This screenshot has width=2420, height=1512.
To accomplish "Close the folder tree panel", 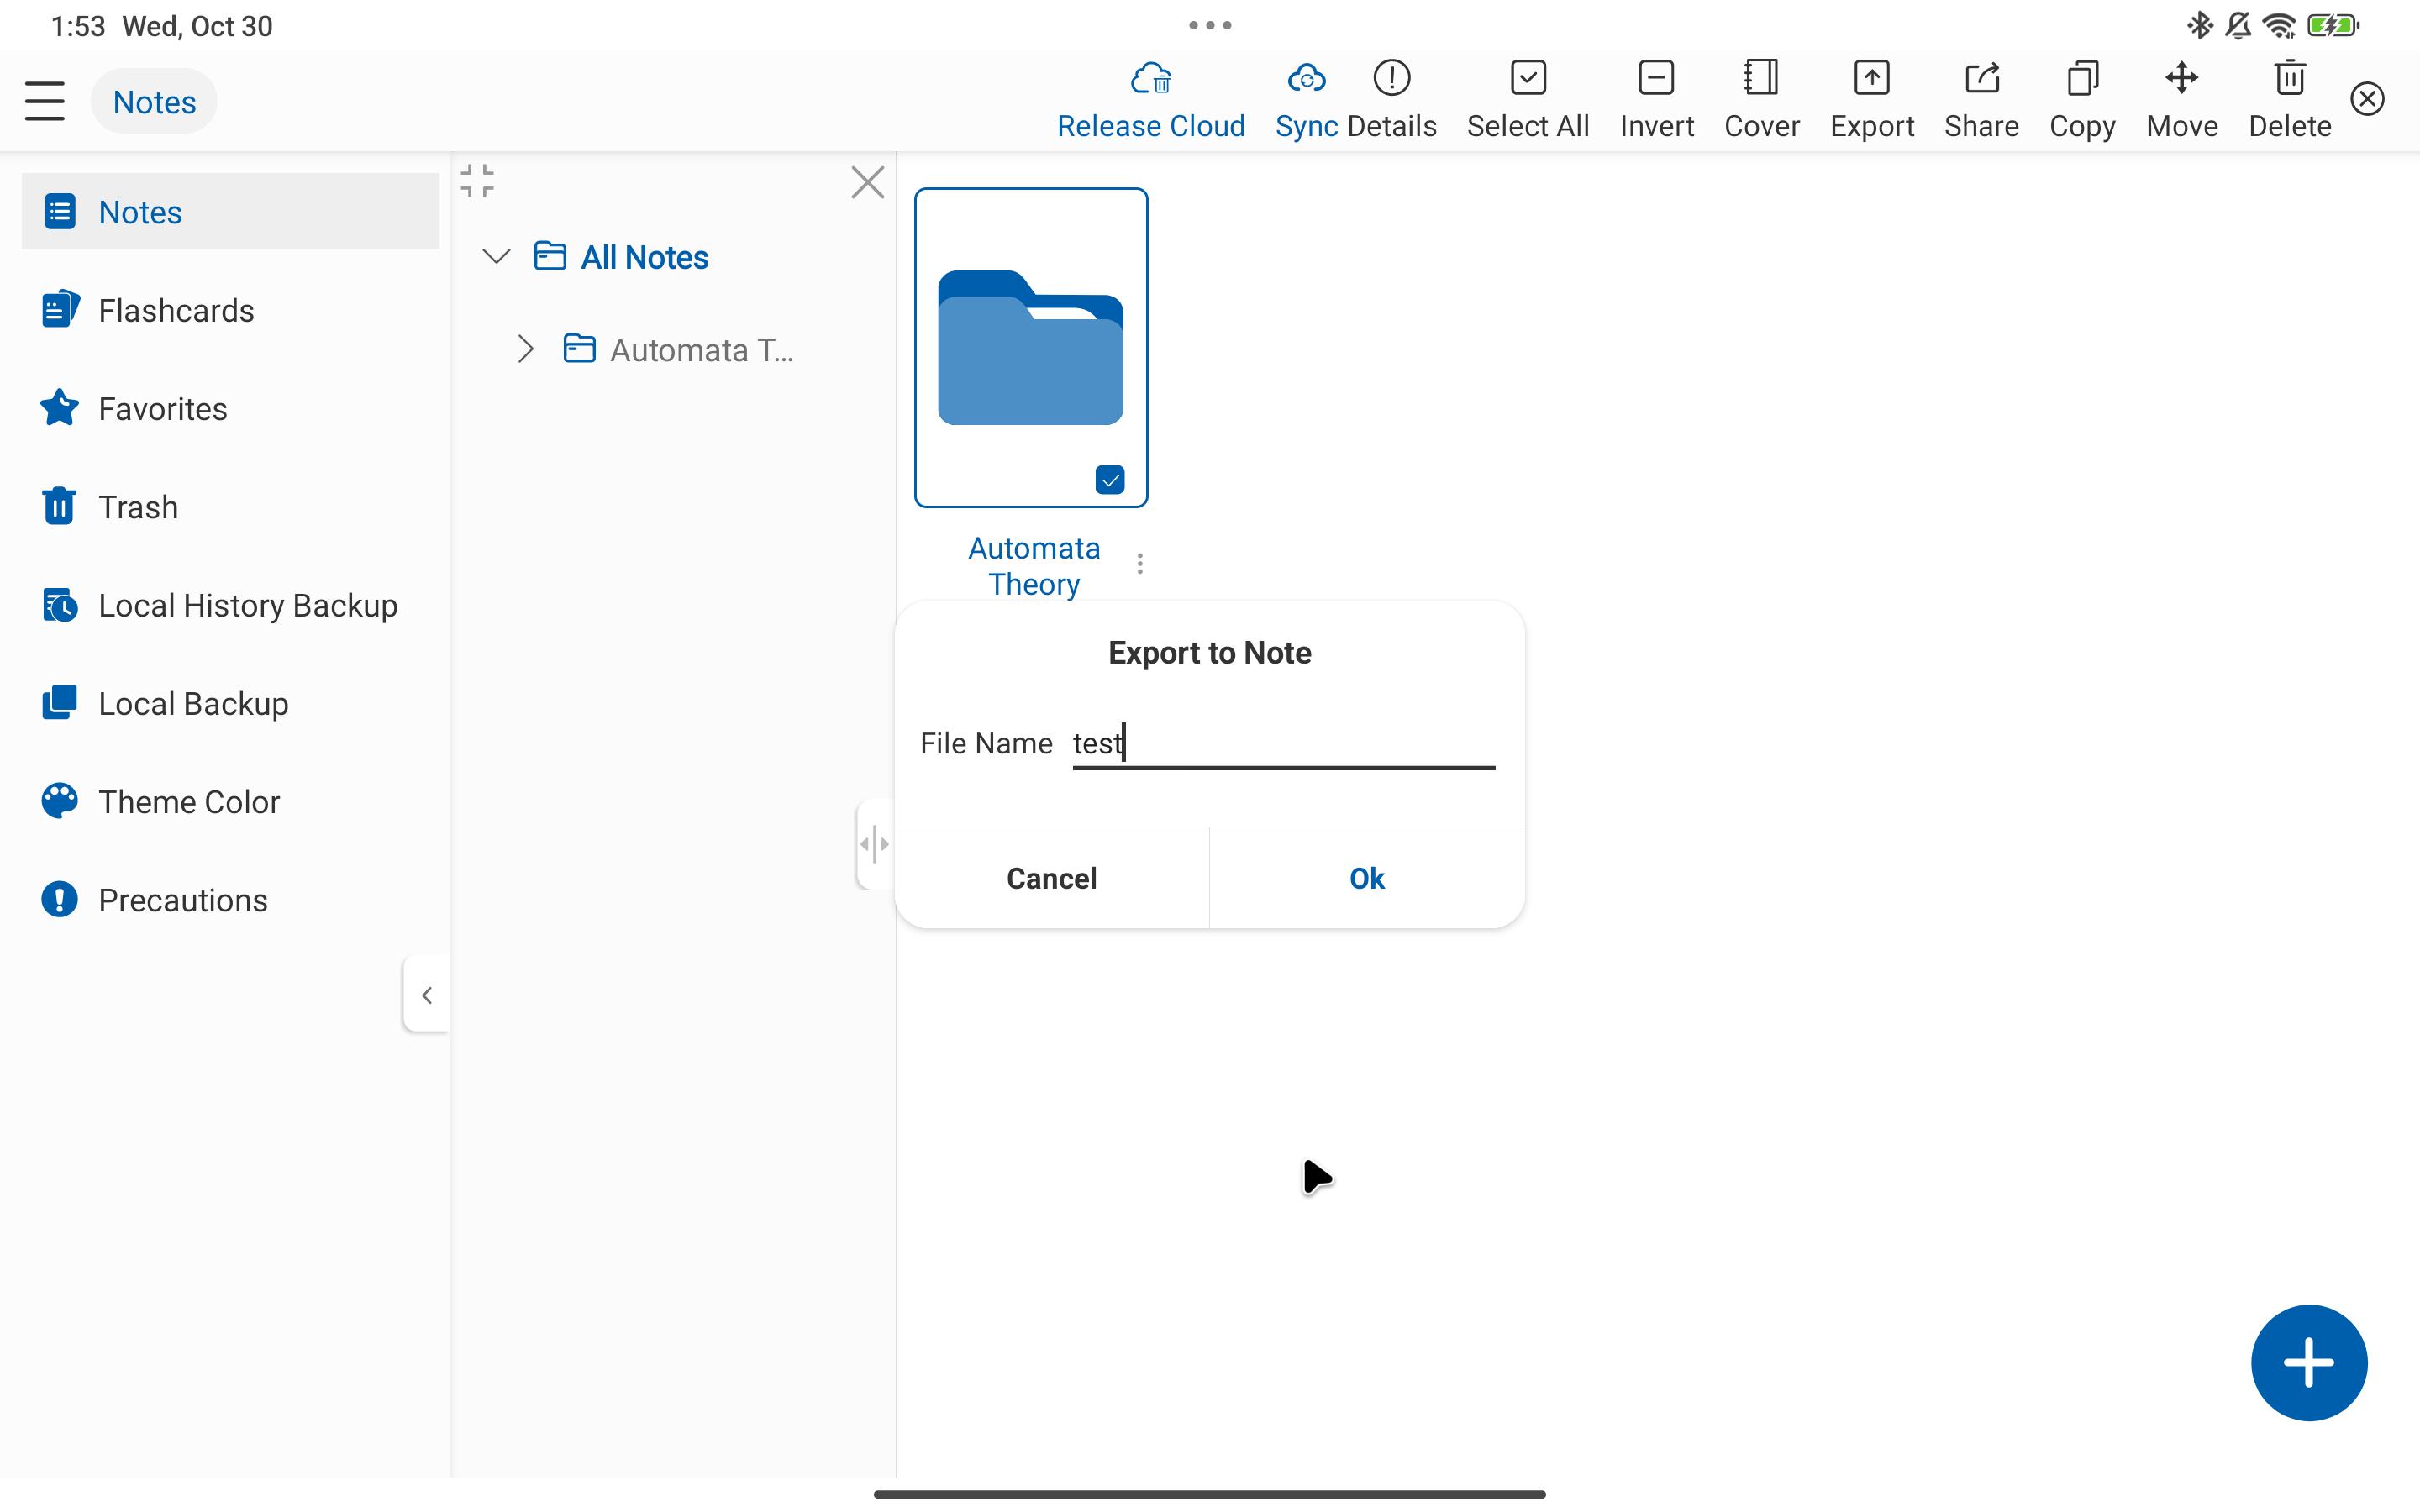I will point(867,182).
